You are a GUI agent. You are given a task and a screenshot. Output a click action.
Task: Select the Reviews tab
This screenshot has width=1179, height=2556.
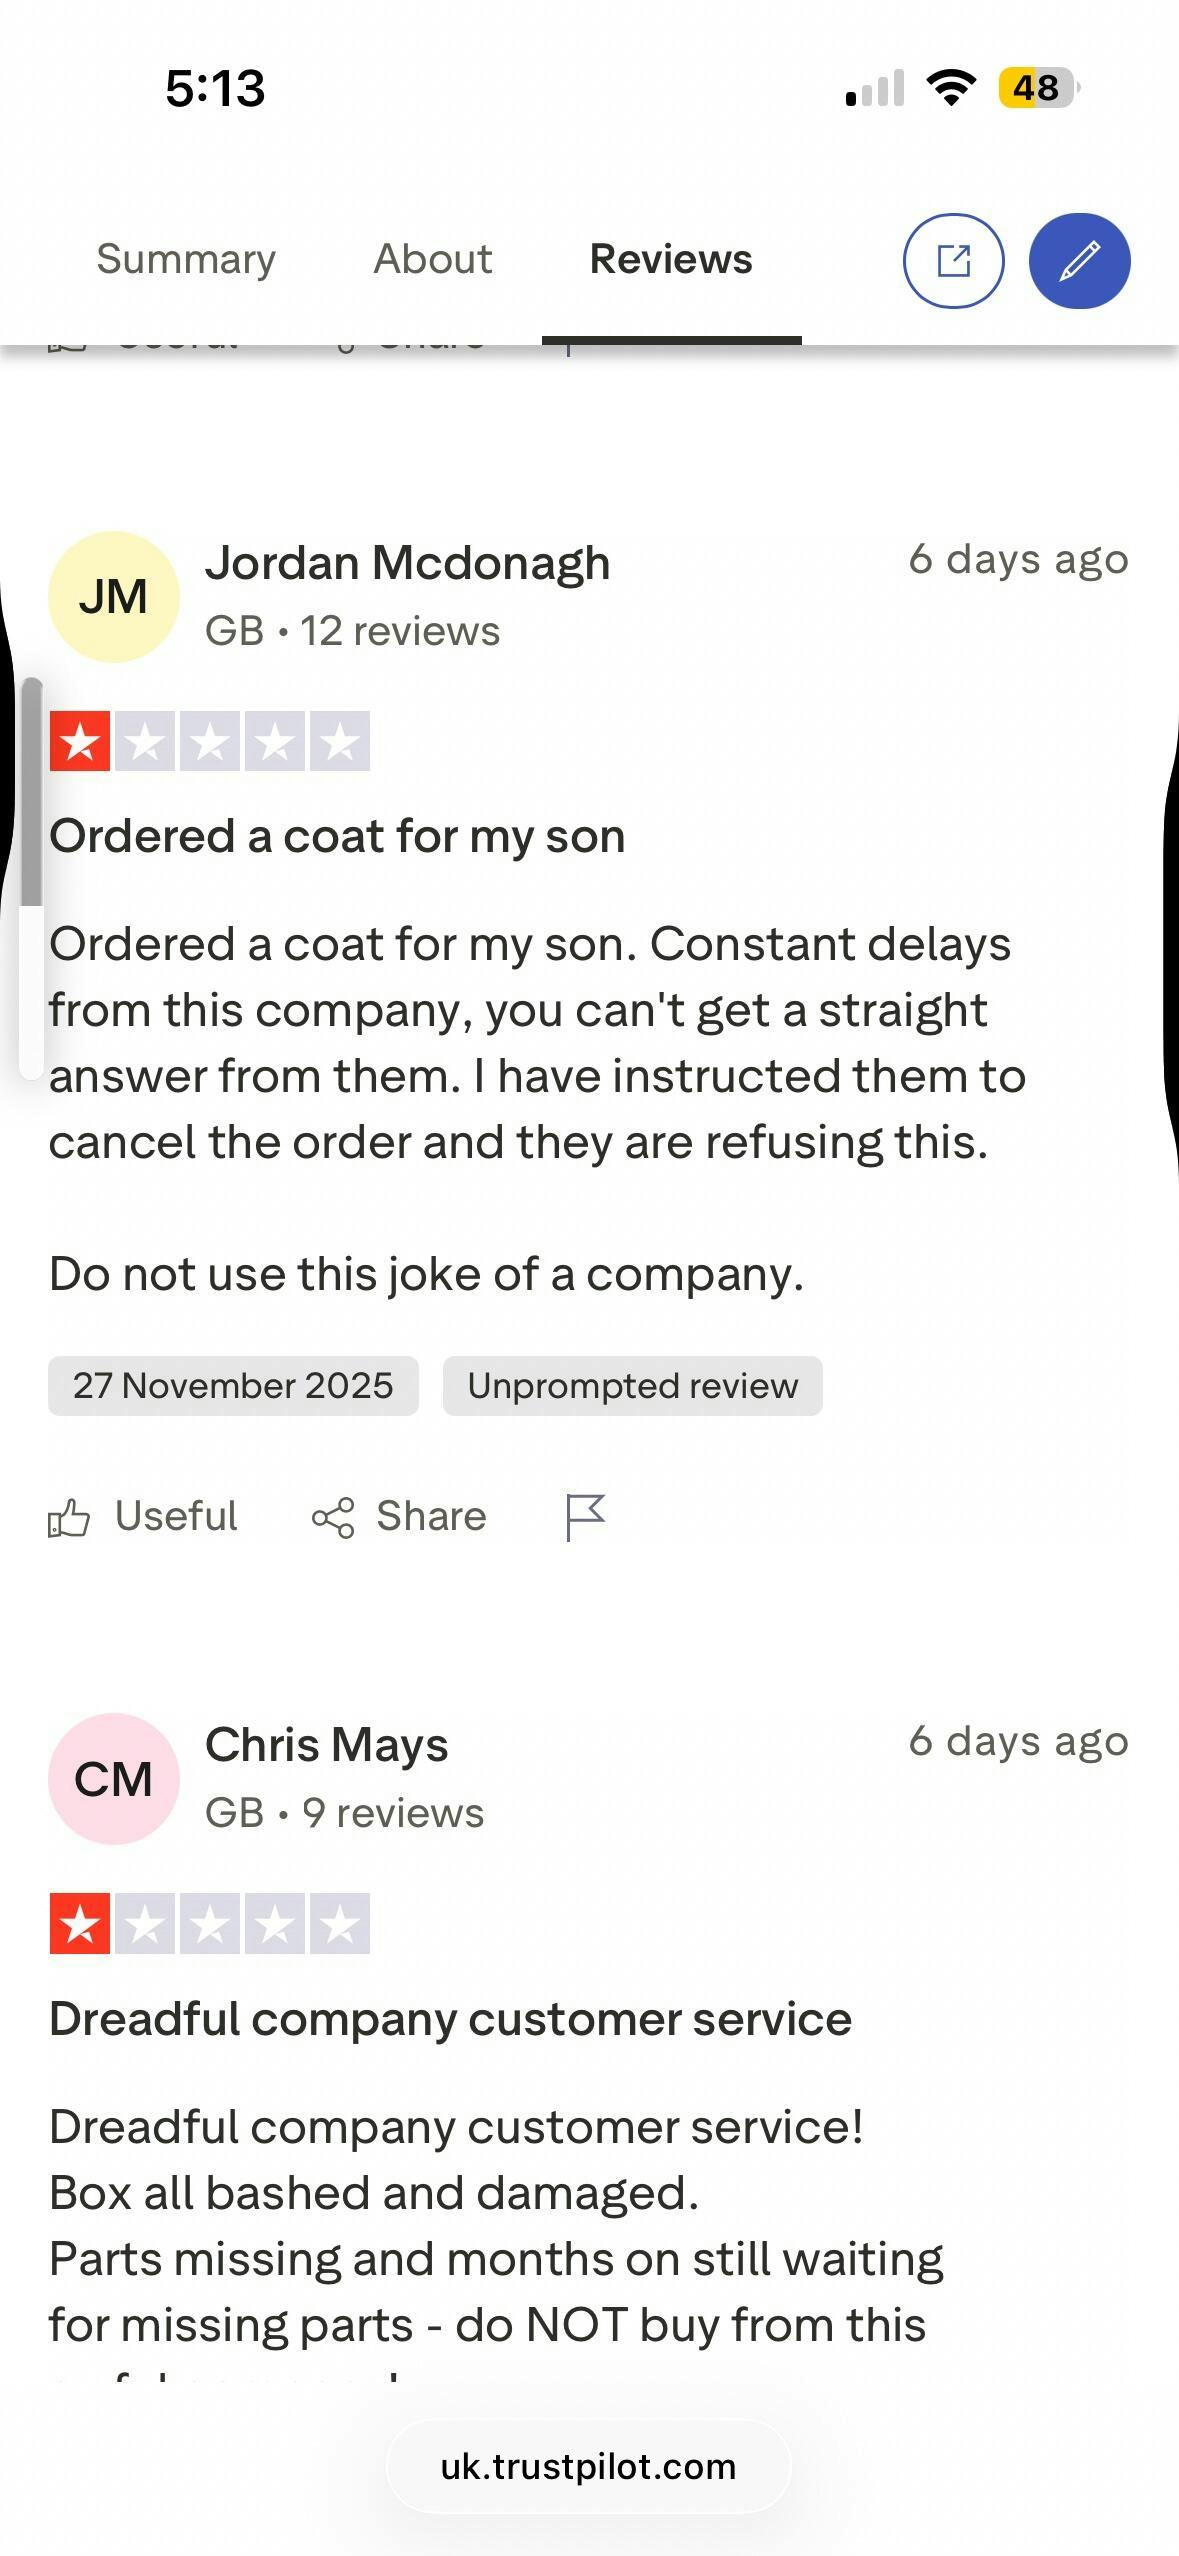[671, 259]
